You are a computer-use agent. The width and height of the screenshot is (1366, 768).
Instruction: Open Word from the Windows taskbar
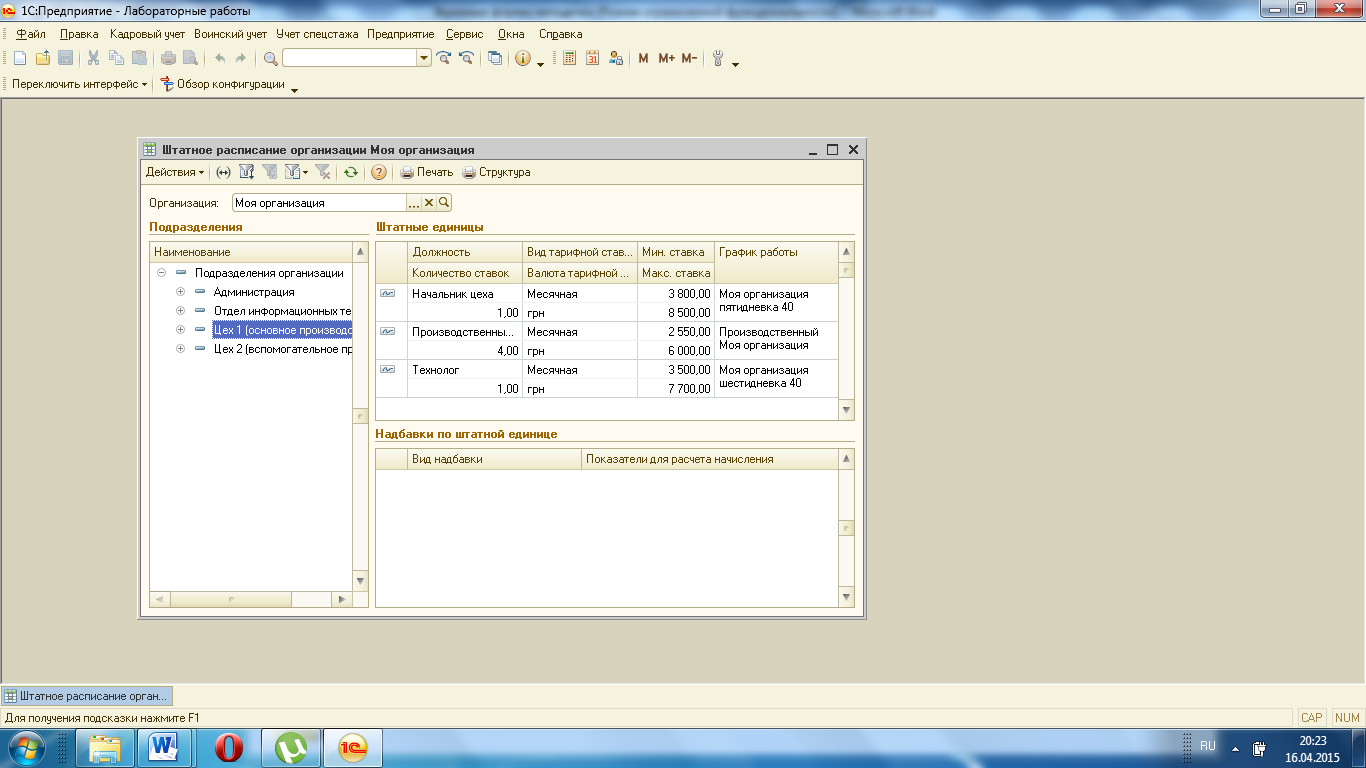point(162,748)
